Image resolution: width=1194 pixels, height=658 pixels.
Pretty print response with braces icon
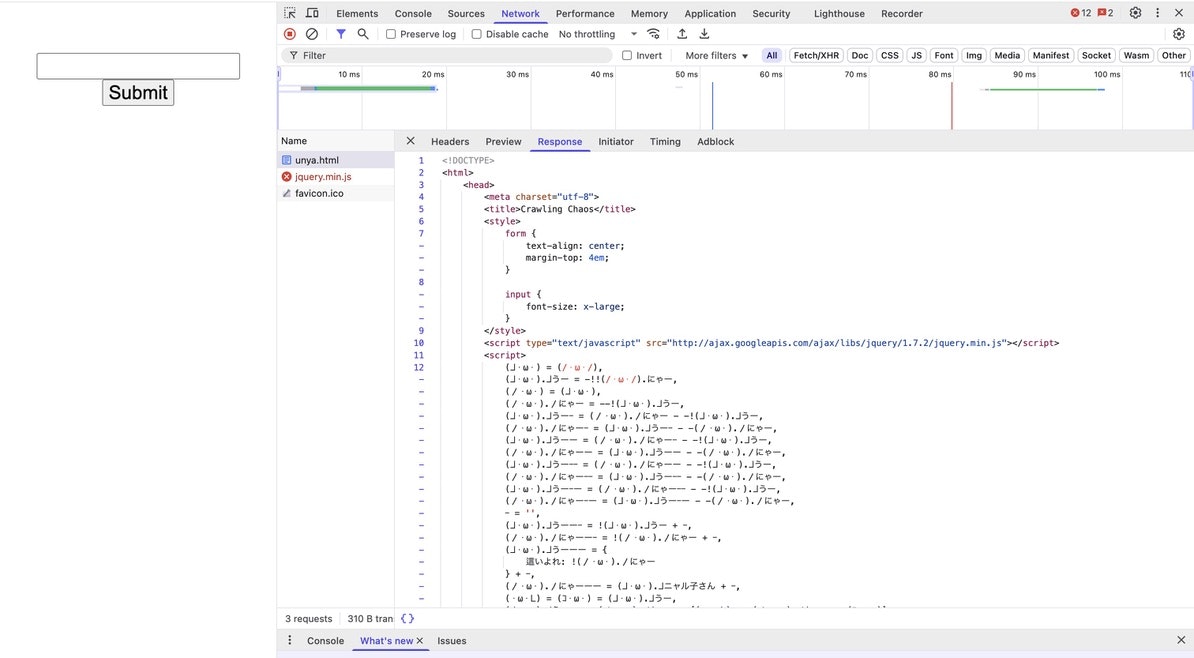pyautogui.click(x=407, y=618)
